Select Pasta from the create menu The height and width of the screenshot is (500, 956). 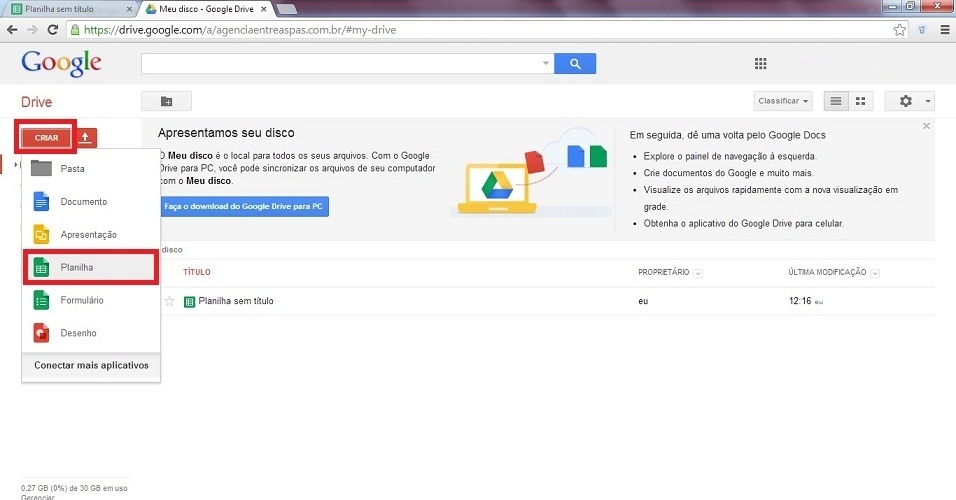click(x=91, y=168)
